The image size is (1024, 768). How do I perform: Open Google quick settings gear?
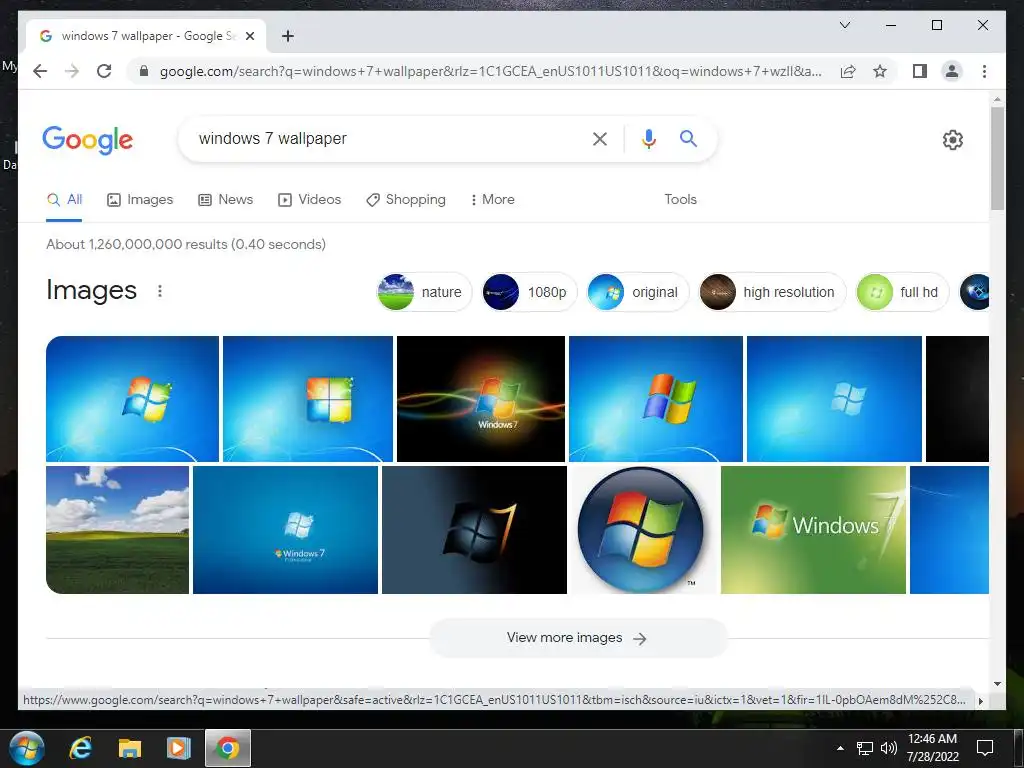[952, 140]
